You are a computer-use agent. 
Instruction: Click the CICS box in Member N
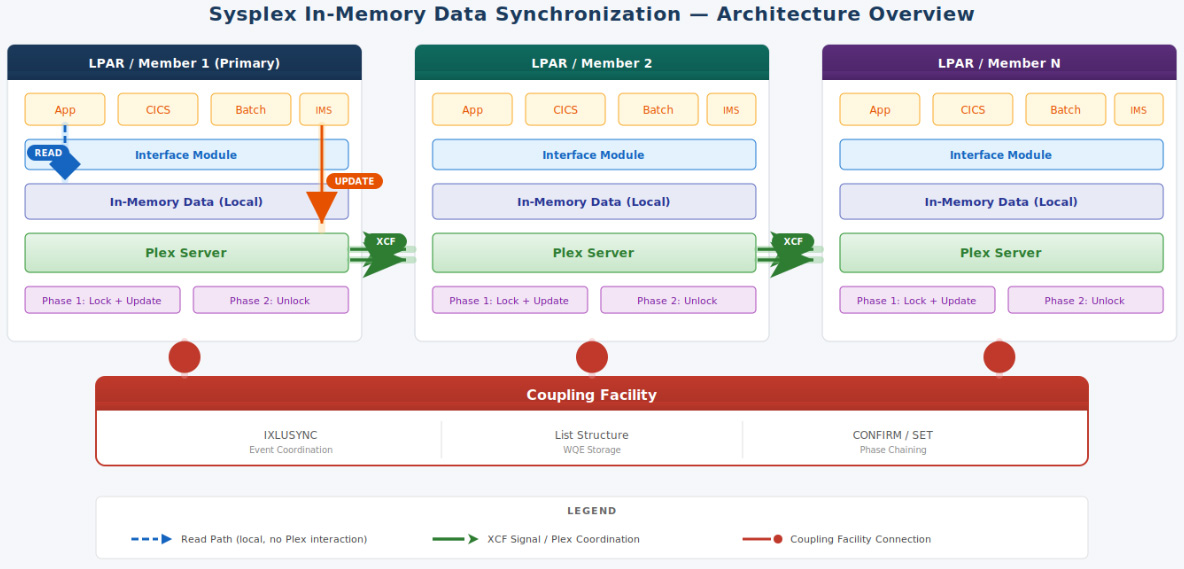[973, 109]
